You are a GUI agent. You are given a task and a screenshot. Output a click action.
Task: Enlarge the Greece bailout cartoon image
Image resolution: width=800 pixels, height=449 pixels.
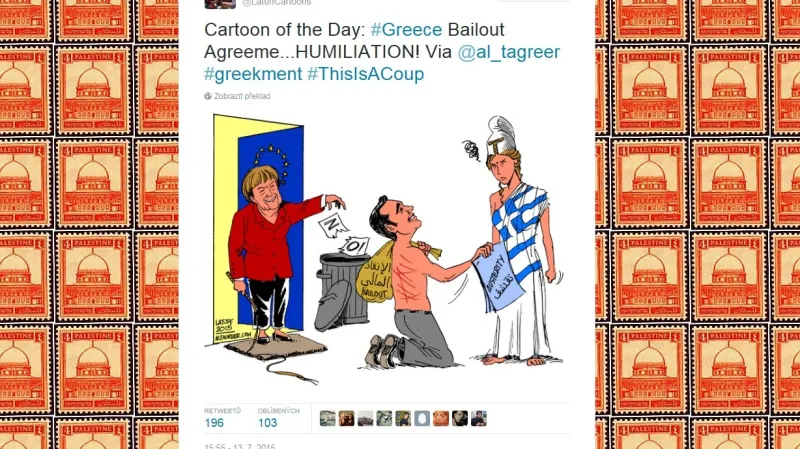(x=386, y=250)
